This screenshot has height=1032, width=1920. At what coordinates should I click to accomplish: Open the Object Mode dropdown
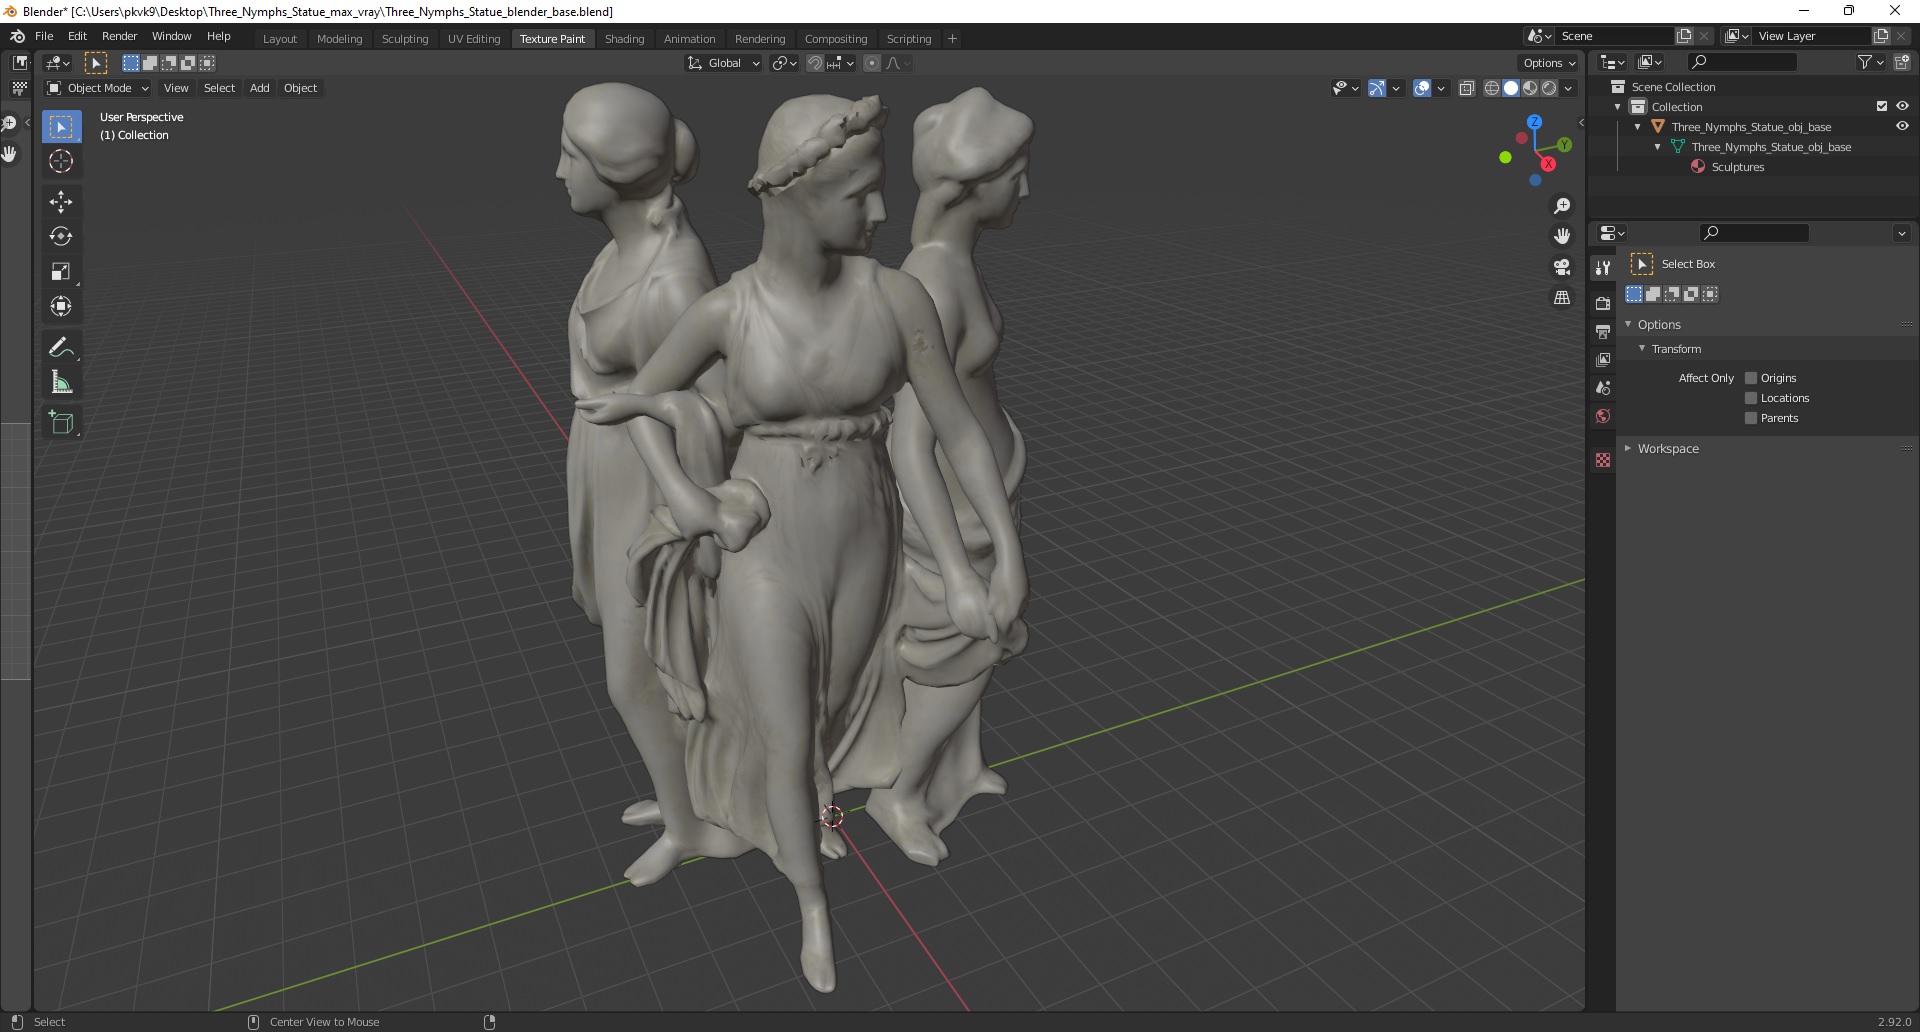[x=97, y=88]
